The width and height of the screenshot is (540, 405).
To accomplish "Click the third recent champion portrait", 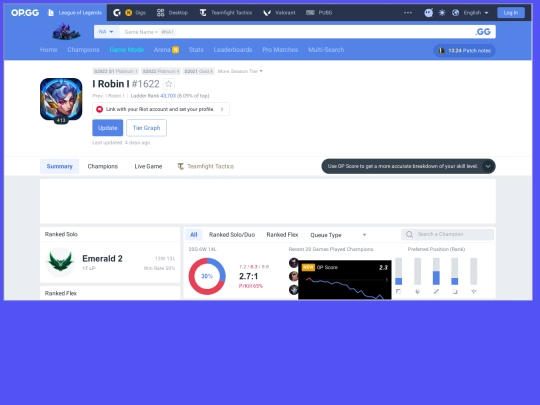I will tap(293, 290).
